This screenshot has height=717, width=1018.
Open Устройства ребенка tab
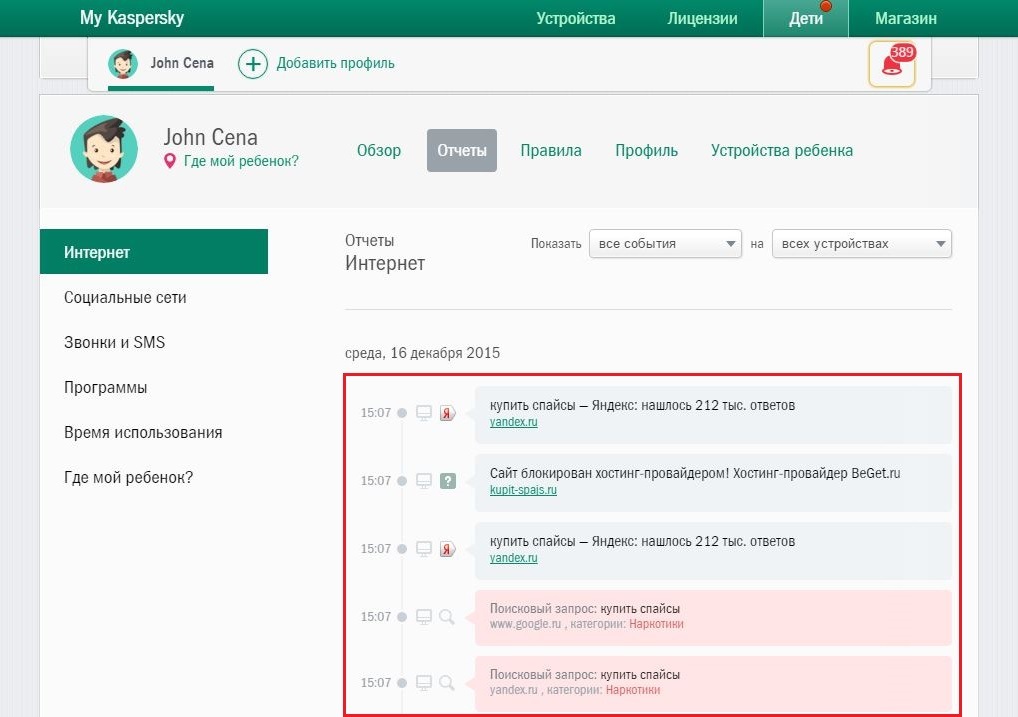pos(782,151)
